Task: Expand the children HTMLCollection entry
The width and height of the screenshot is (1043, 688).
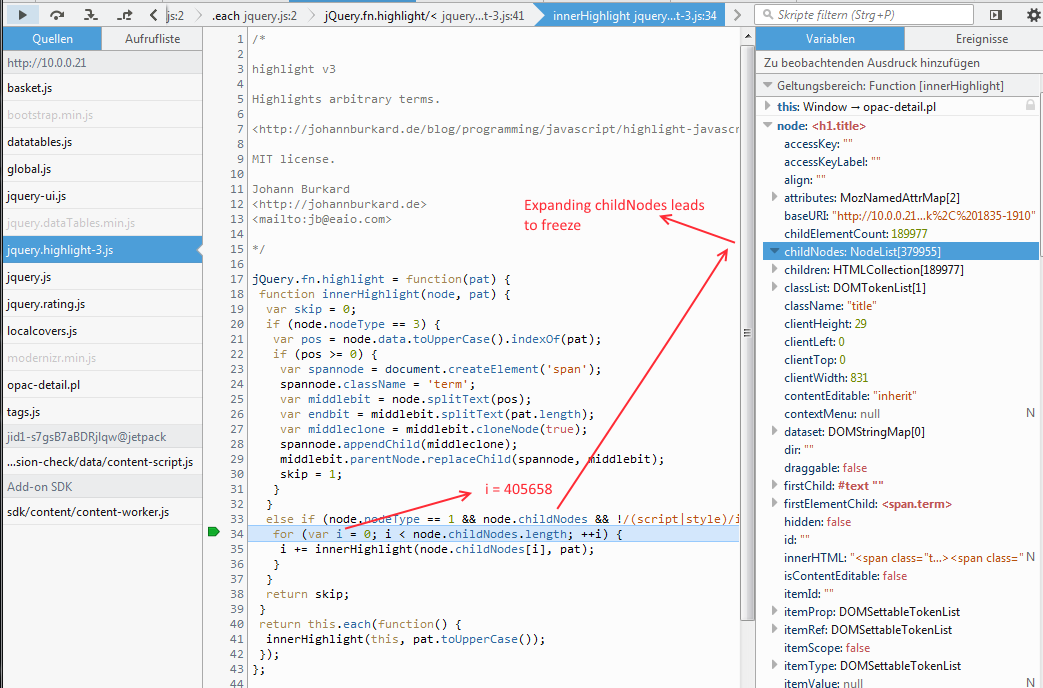Action: click(x=774, y=270)
